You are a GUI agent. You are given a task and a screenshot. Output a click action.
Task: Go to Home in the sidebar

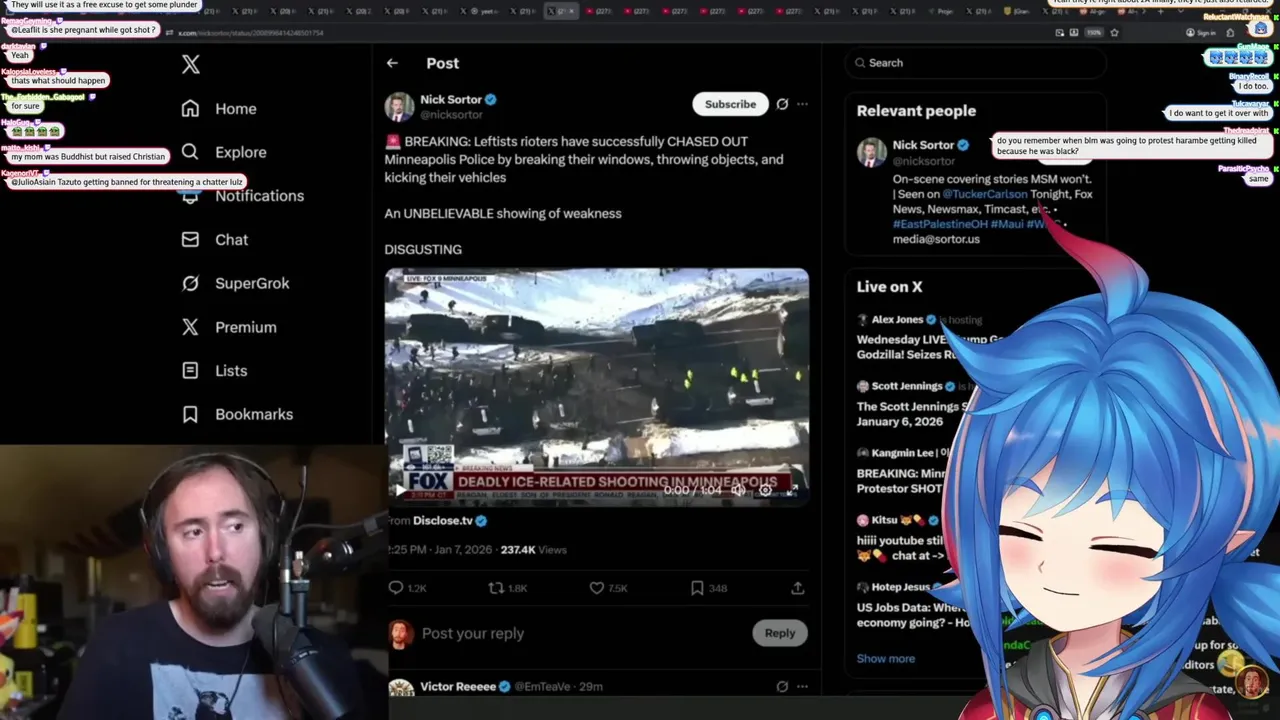(x=219, y=109)
